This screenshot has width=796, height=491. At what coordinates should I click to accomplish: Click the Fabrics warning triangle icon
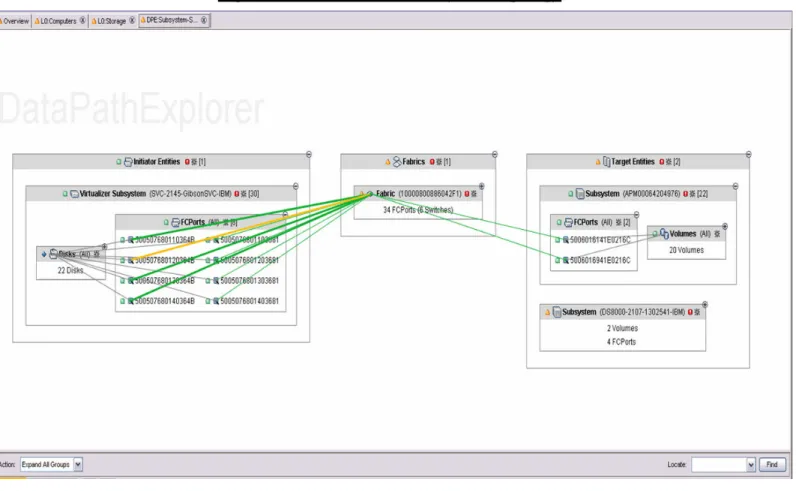coord(388,162)
